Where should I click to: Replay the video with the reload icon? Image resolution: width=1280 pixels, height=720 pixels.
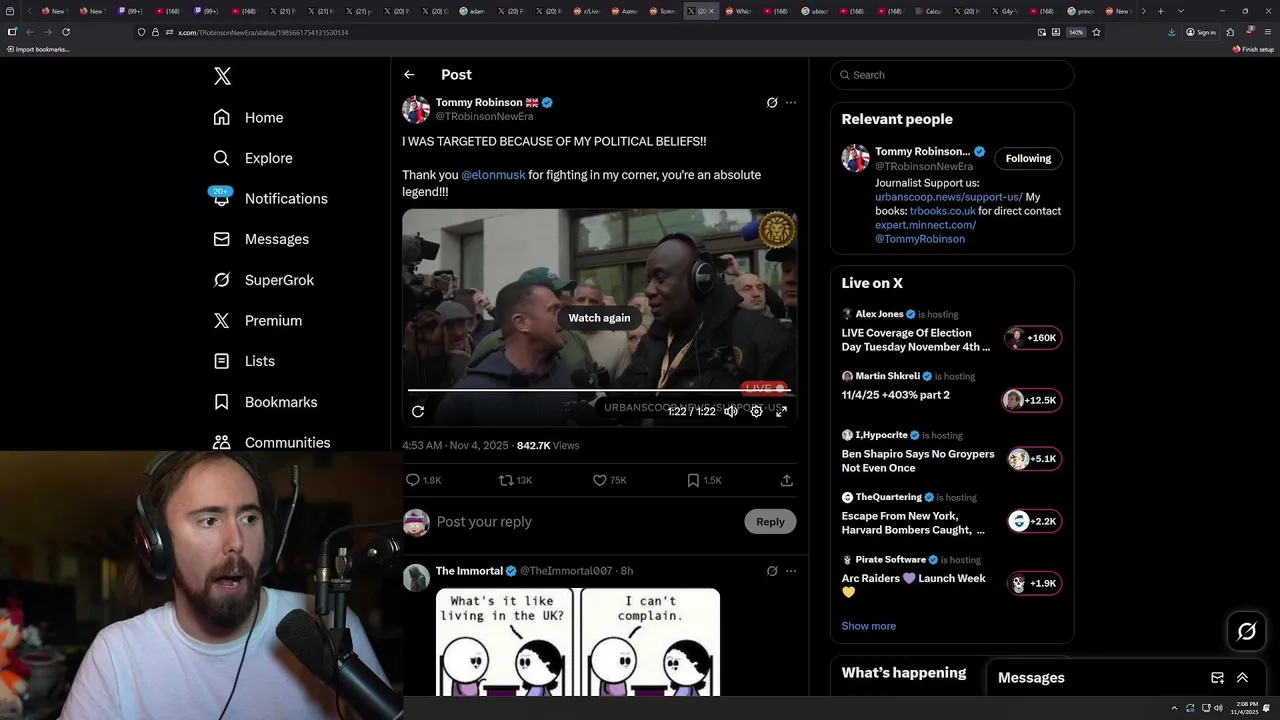pyautogui.click(x=418, y=411)
